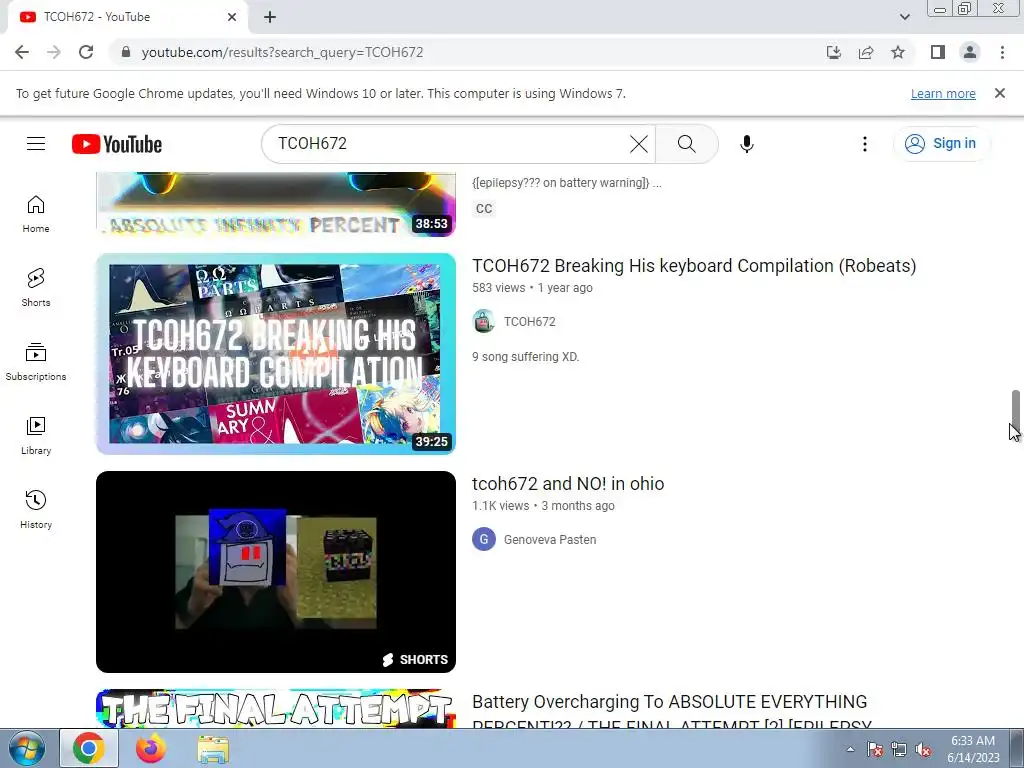Dismiss the Chrome update notification bar
Screen dimensions: 1024x768
pos(999,93)
